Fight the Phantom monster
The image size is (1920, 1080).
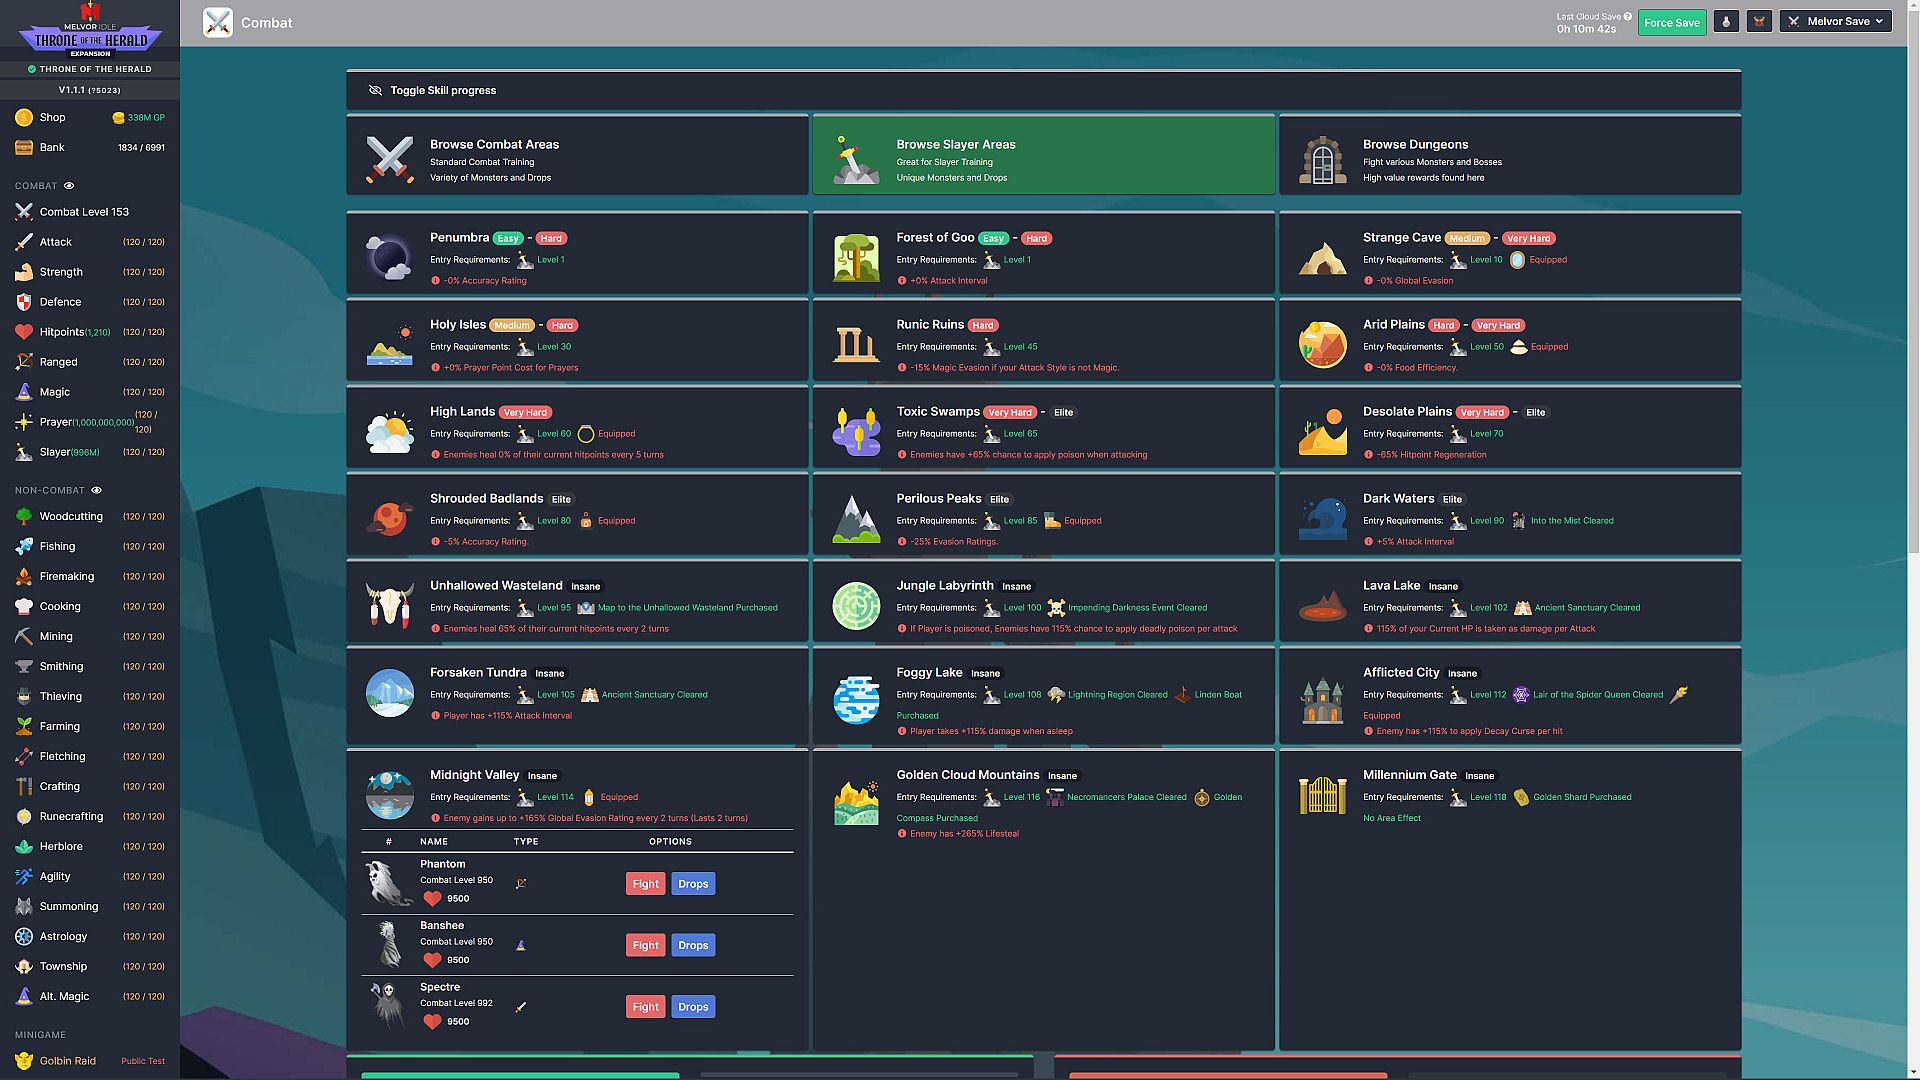point(645,884)
